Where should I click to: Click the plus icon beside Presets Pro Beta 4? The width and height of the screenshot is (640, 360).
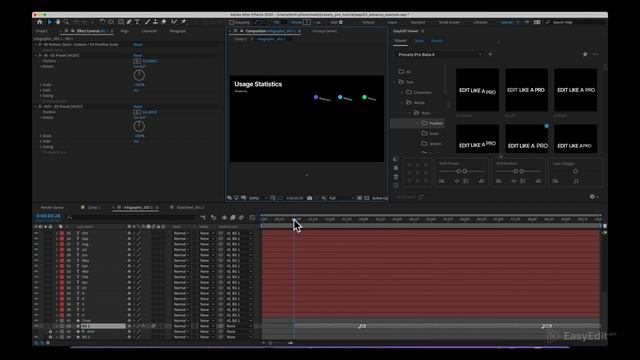click(490, 54)
